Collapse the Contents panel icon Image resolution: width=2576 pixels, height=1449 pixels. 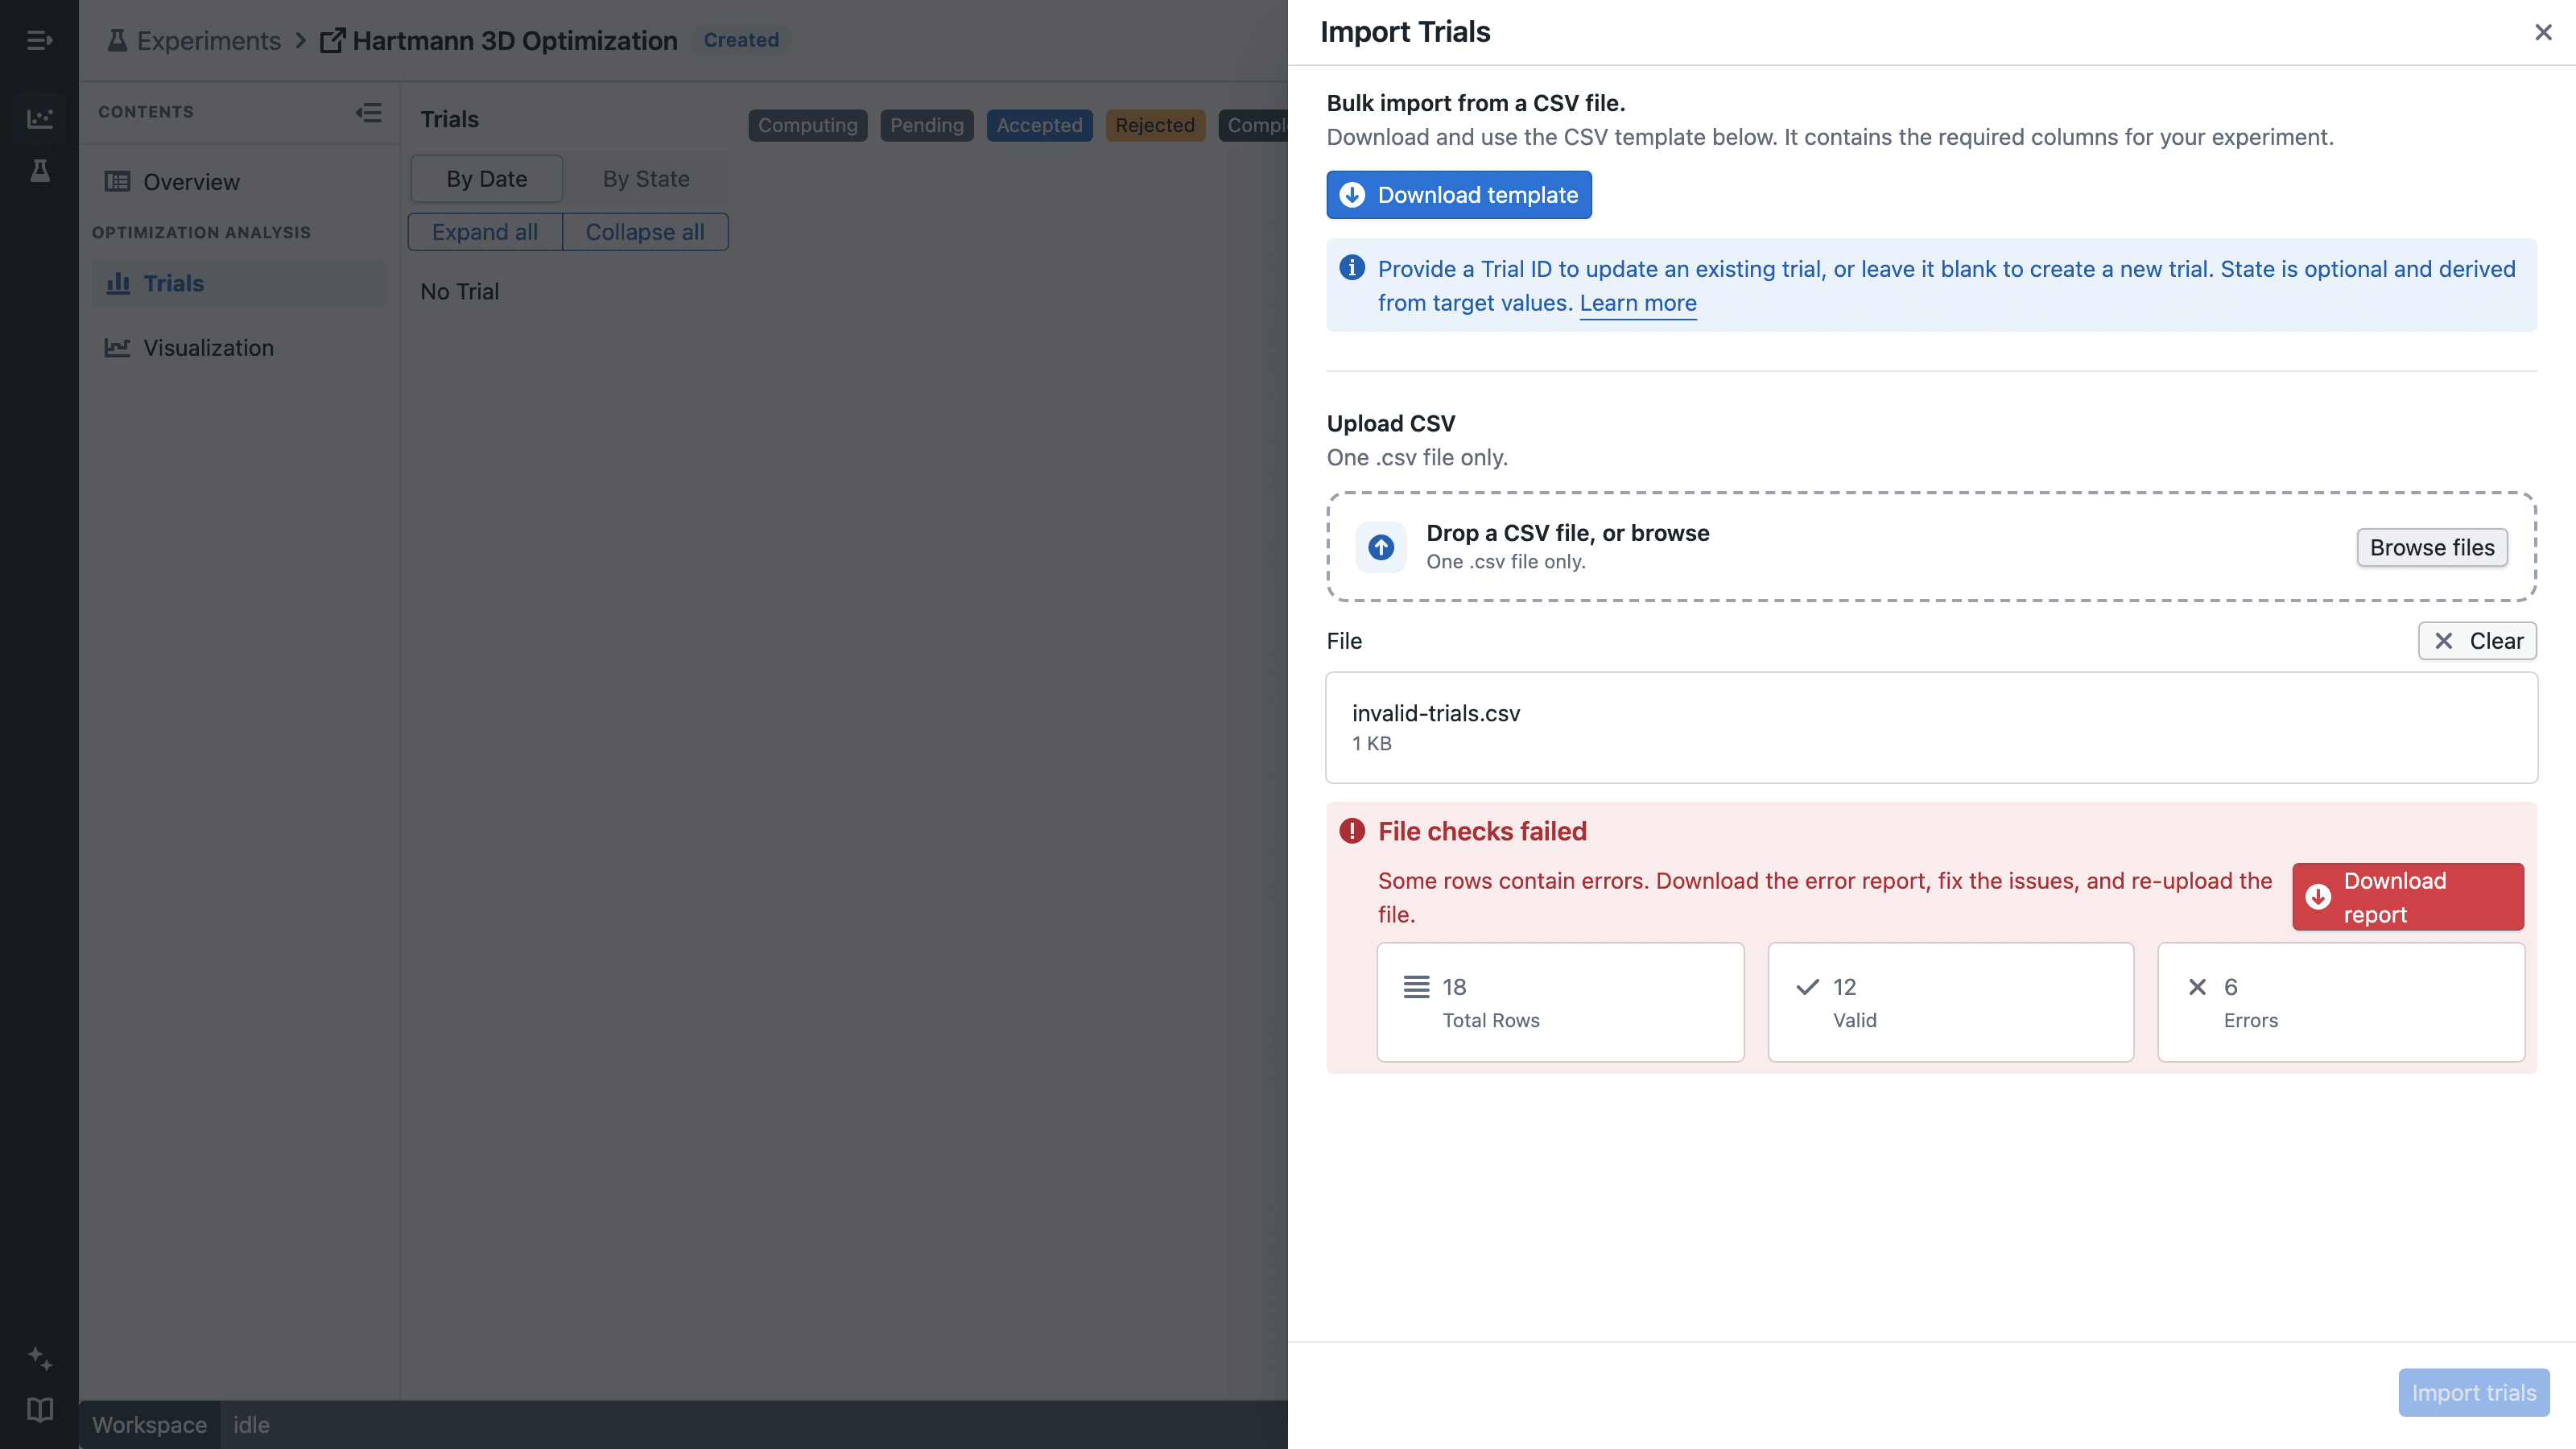coord(368,112)
